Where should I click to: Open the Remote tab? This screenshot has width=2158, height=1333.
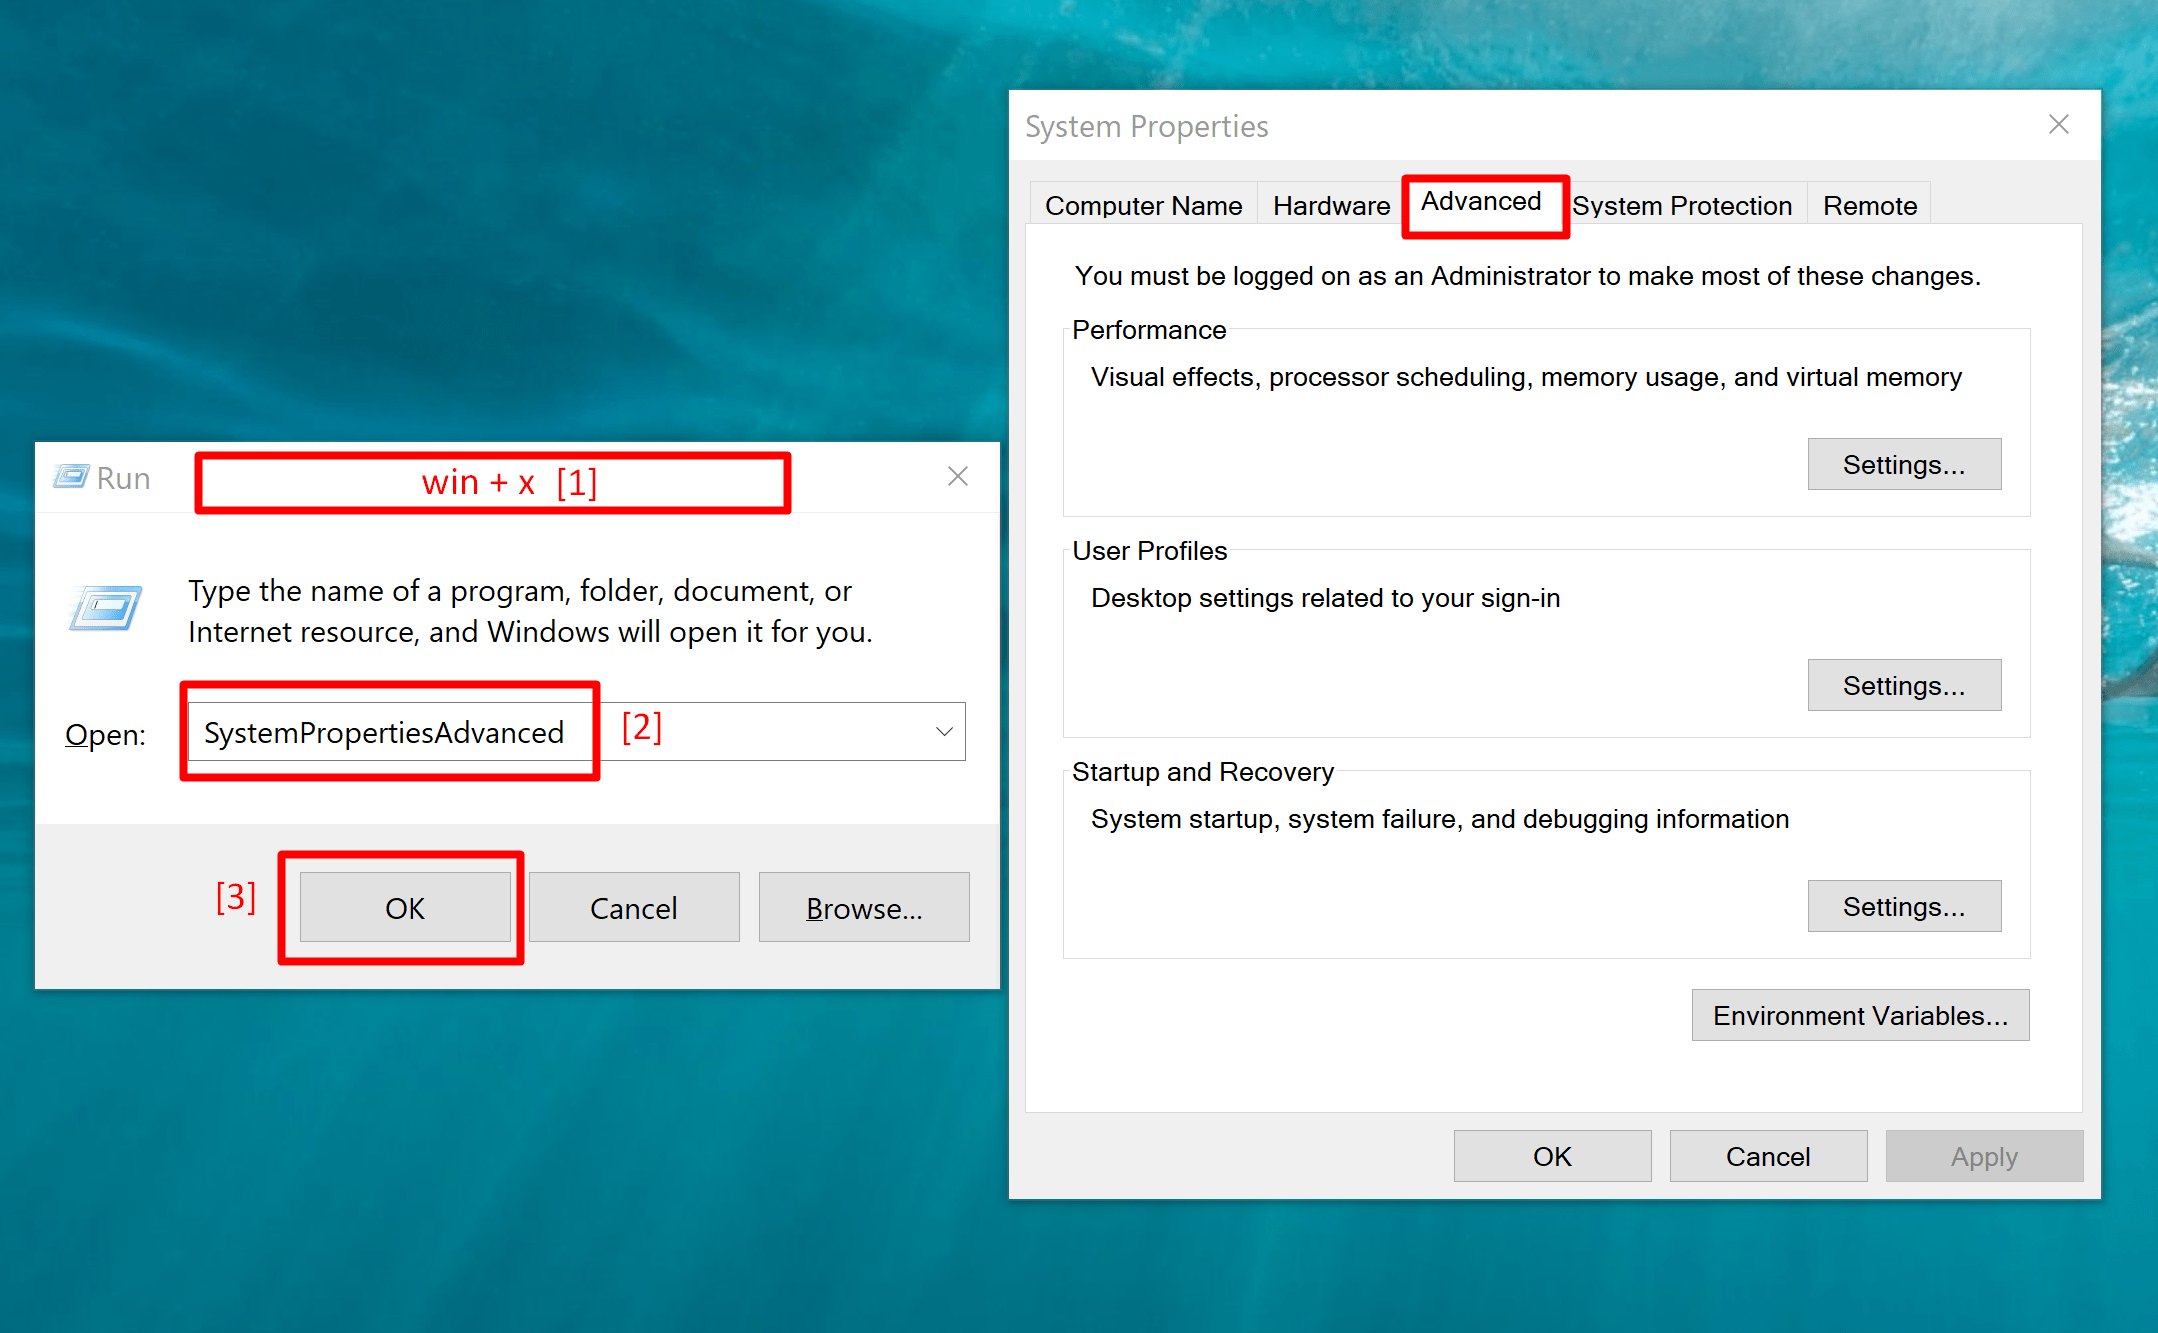tap(1869, 206)
